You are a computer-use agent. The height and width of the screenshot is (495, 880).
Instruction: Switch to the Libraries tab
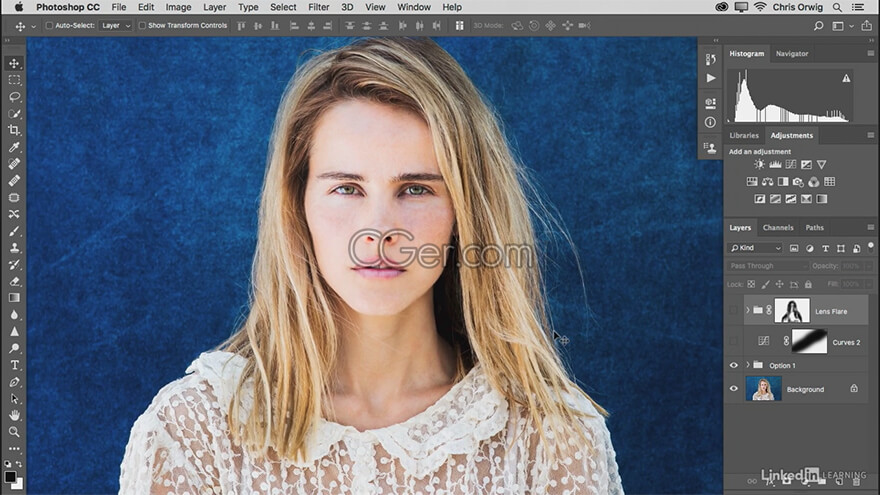pos(744,135)
